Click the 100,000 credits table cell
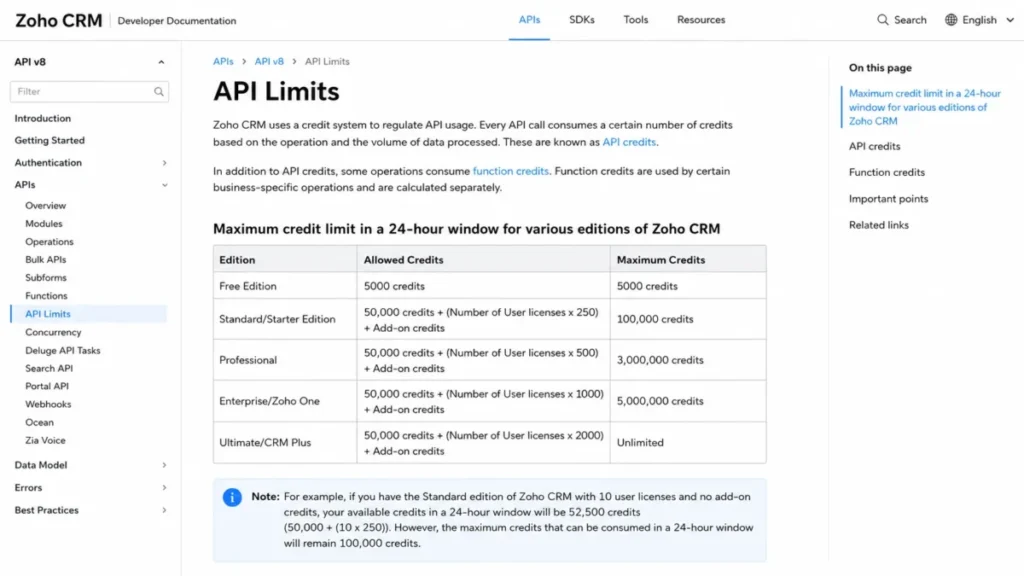 [x=688, y=319]
